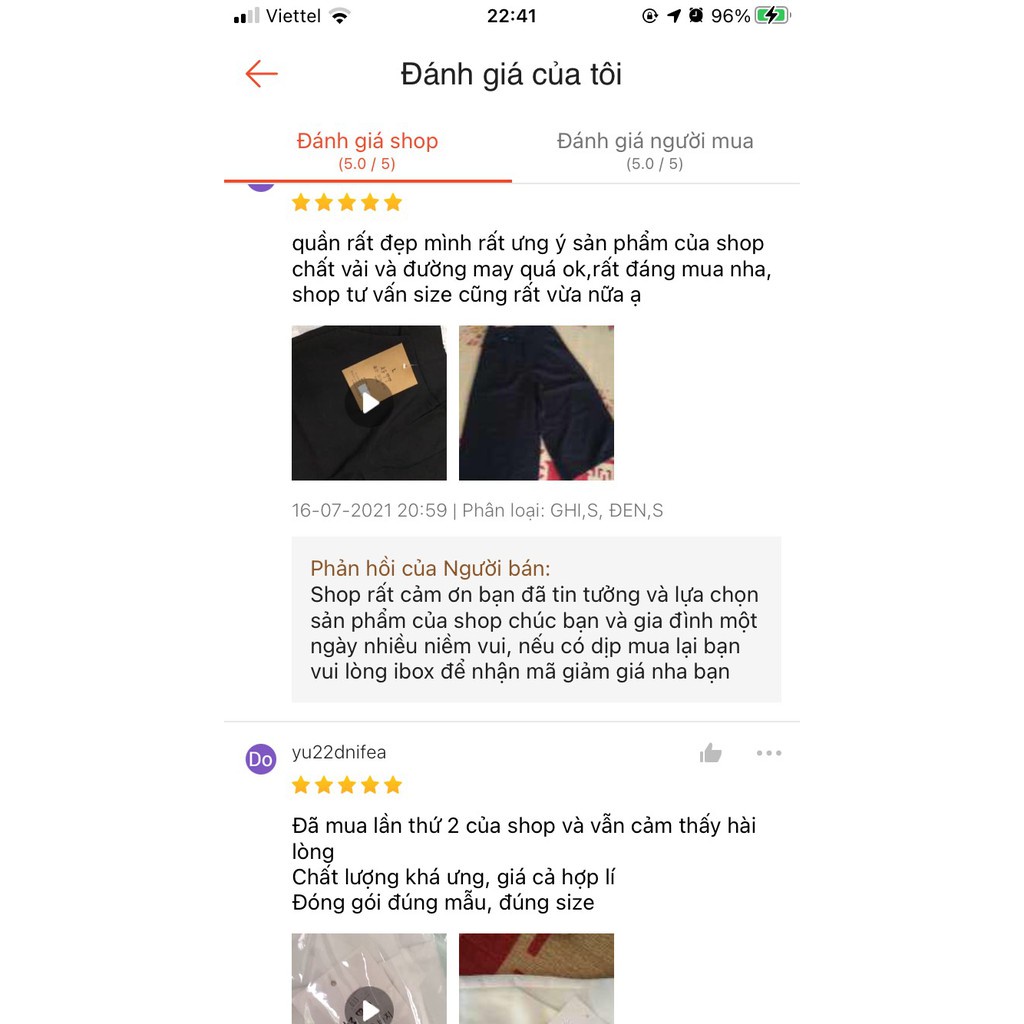1024x1024 pixels.
Task: Tap the yu22dnifea review star rating
Action: point(347,785)
